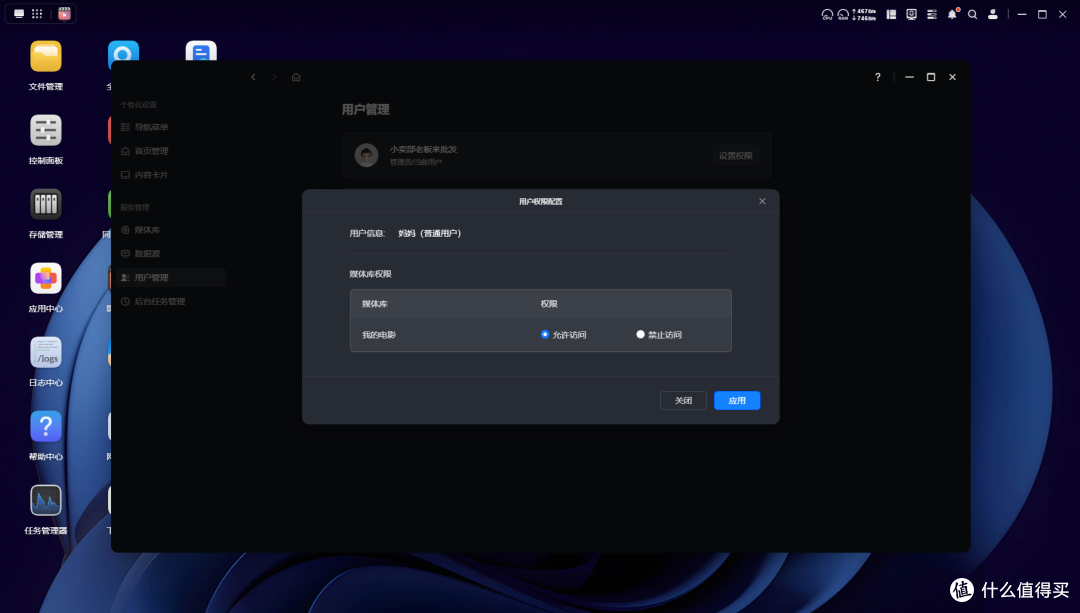Viewport: 1080px width, 613px height.
Task: Open the search magnifier in top bar
Action: 973,14
